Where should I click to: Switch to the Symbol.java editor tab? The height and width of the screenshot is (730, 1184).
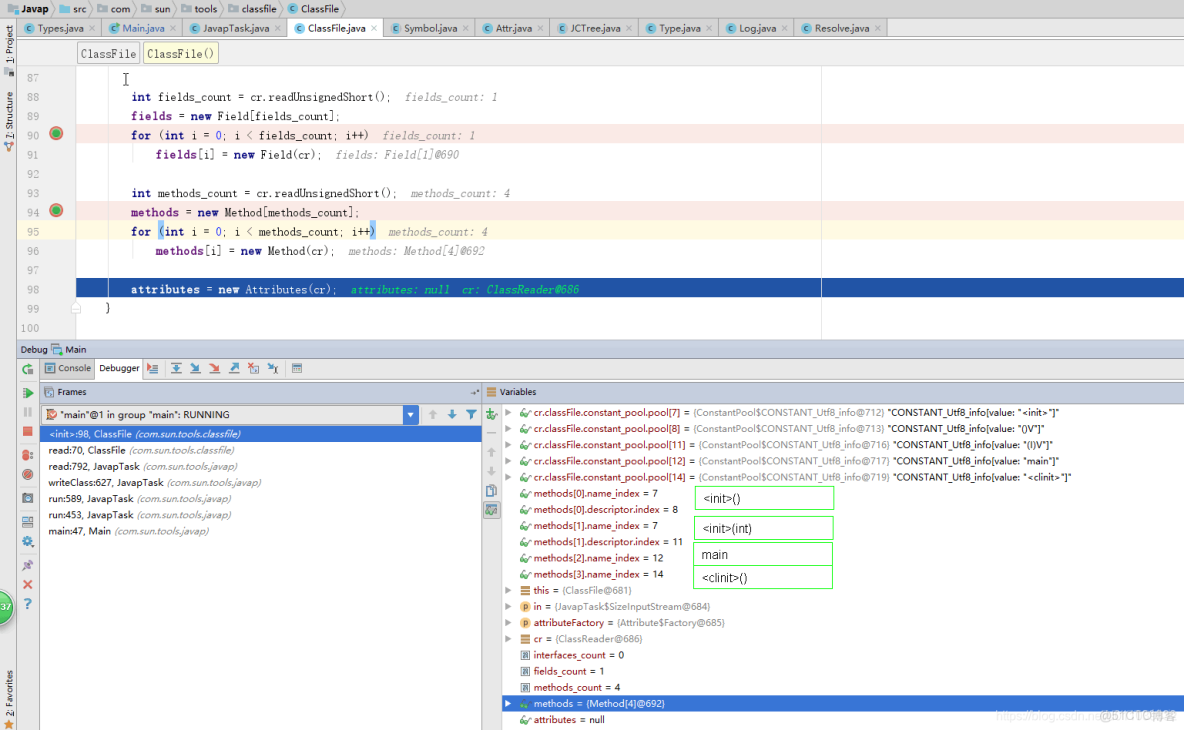[x=429, y=29]
